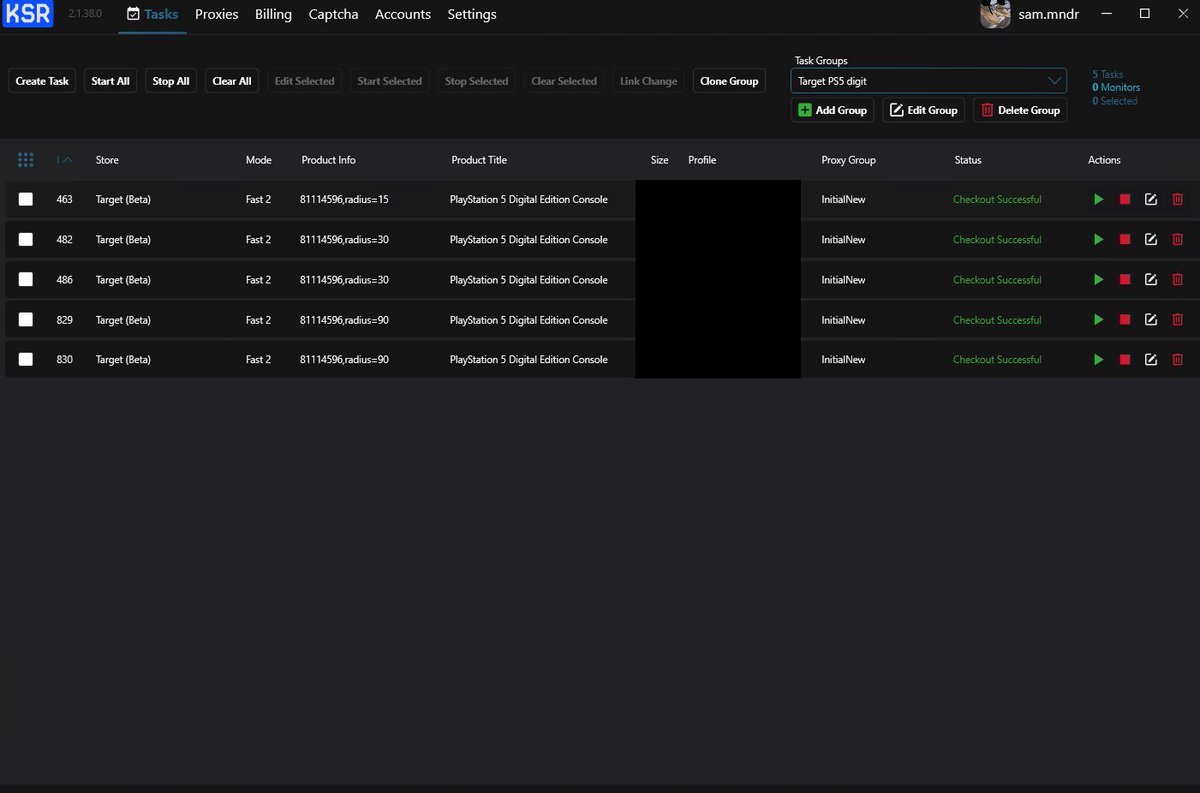
Task: Stop task 830 with red square
Action: [1125, 359]
